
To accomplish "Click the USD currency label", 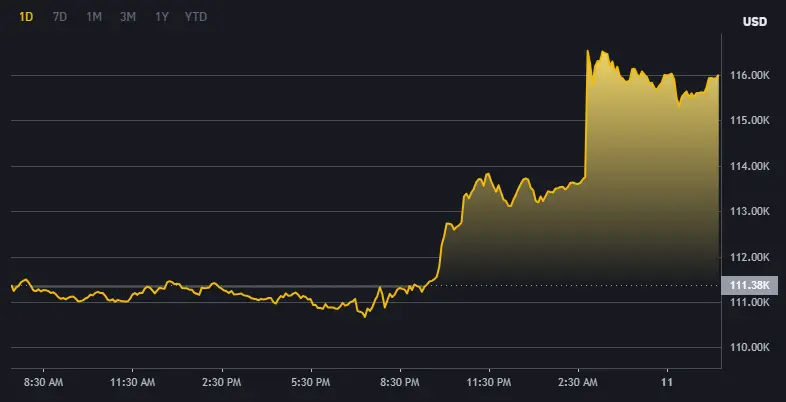I will (x=754, y=22).
